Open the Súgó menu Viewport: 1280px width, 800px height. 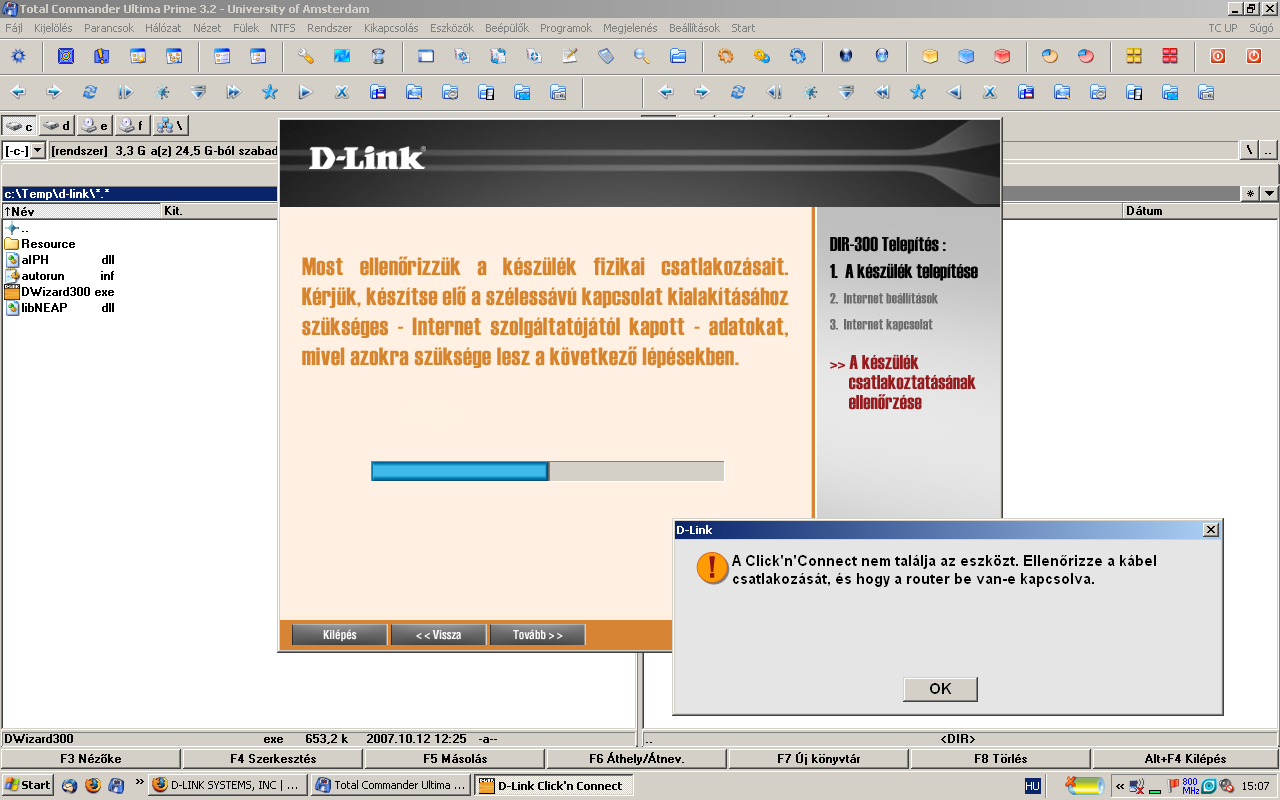pyautogui.click(x=1260, y=28)
